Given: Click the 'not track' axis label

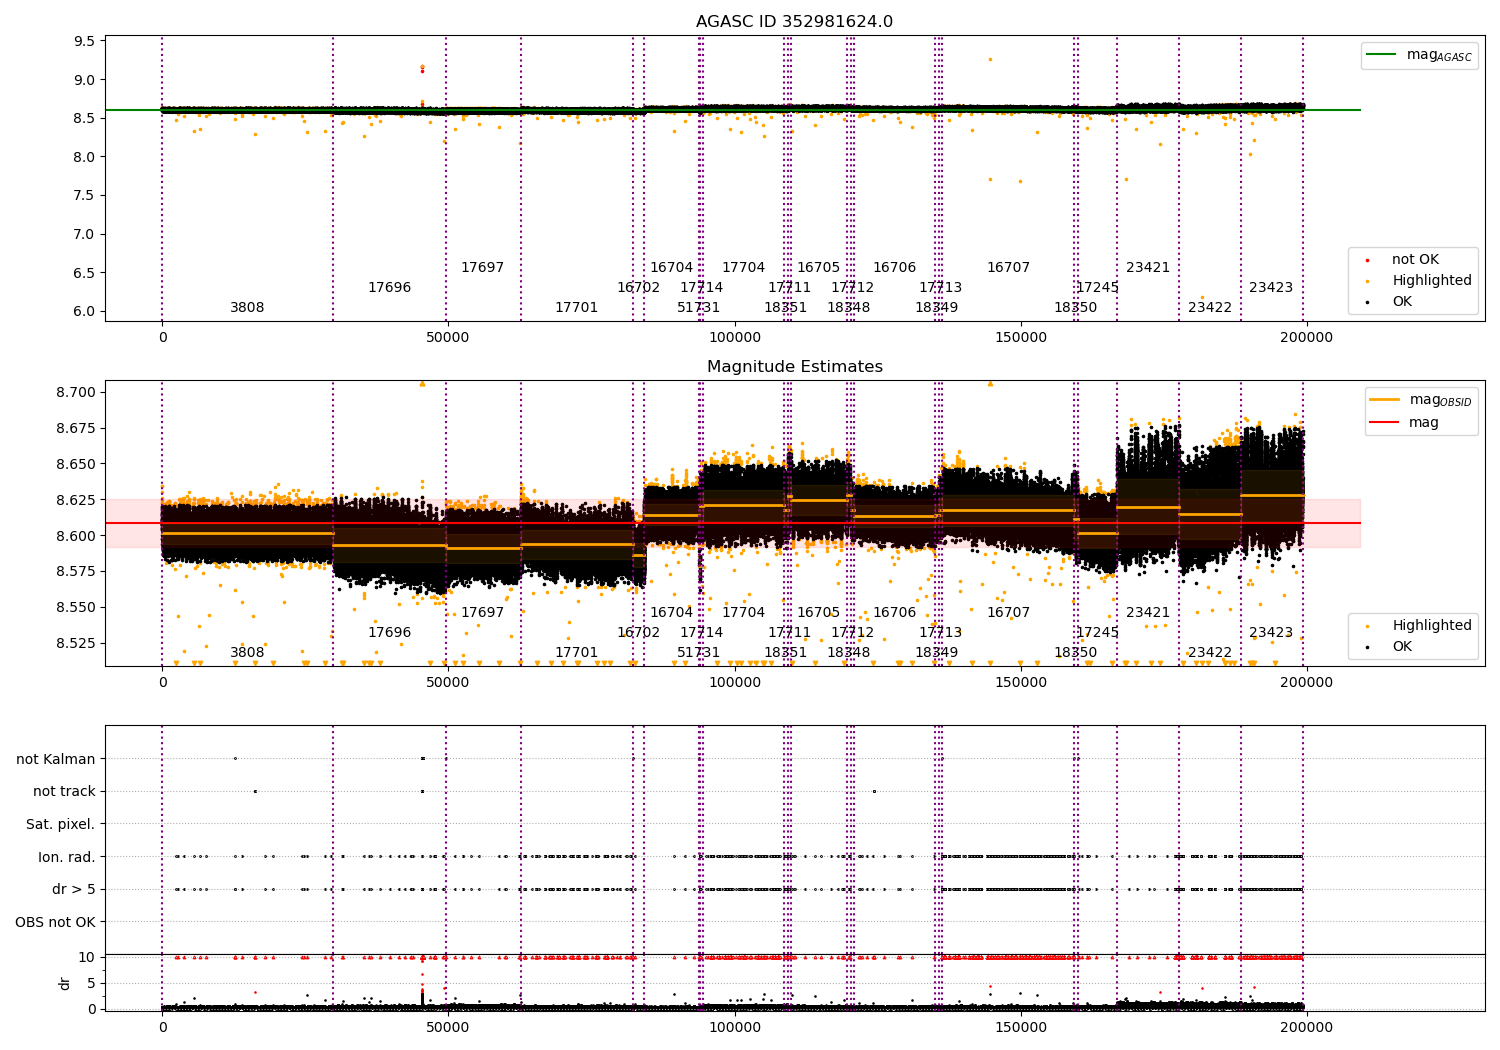Looking at the screenshot, I should pos(64,791).
